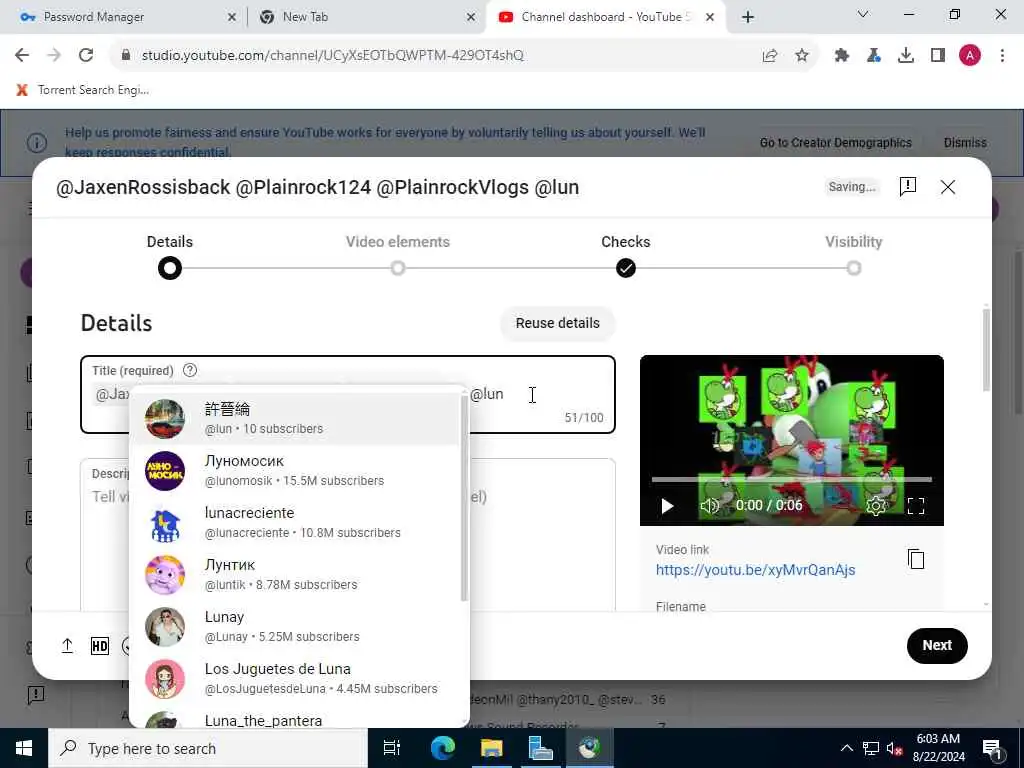Select the Lunay channel suggestion

pos(295,626)
